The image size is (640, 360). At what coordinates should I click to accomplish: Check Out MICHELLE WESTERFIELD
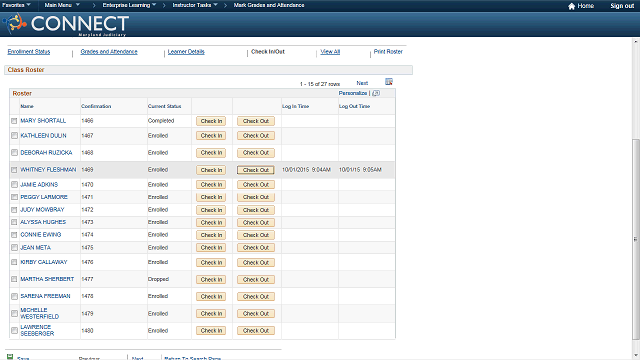256,313
